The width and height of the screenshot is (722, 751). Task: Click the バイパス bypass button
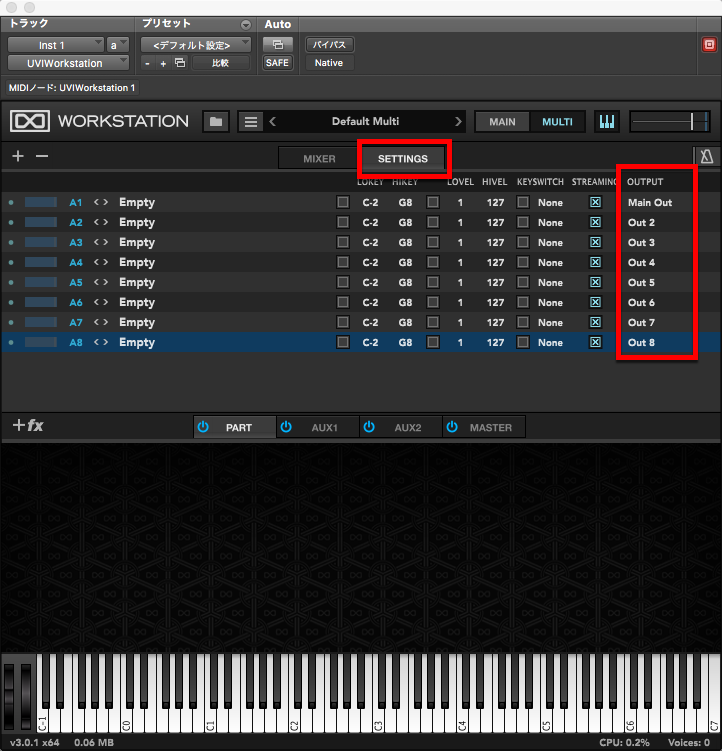point(329,45)
